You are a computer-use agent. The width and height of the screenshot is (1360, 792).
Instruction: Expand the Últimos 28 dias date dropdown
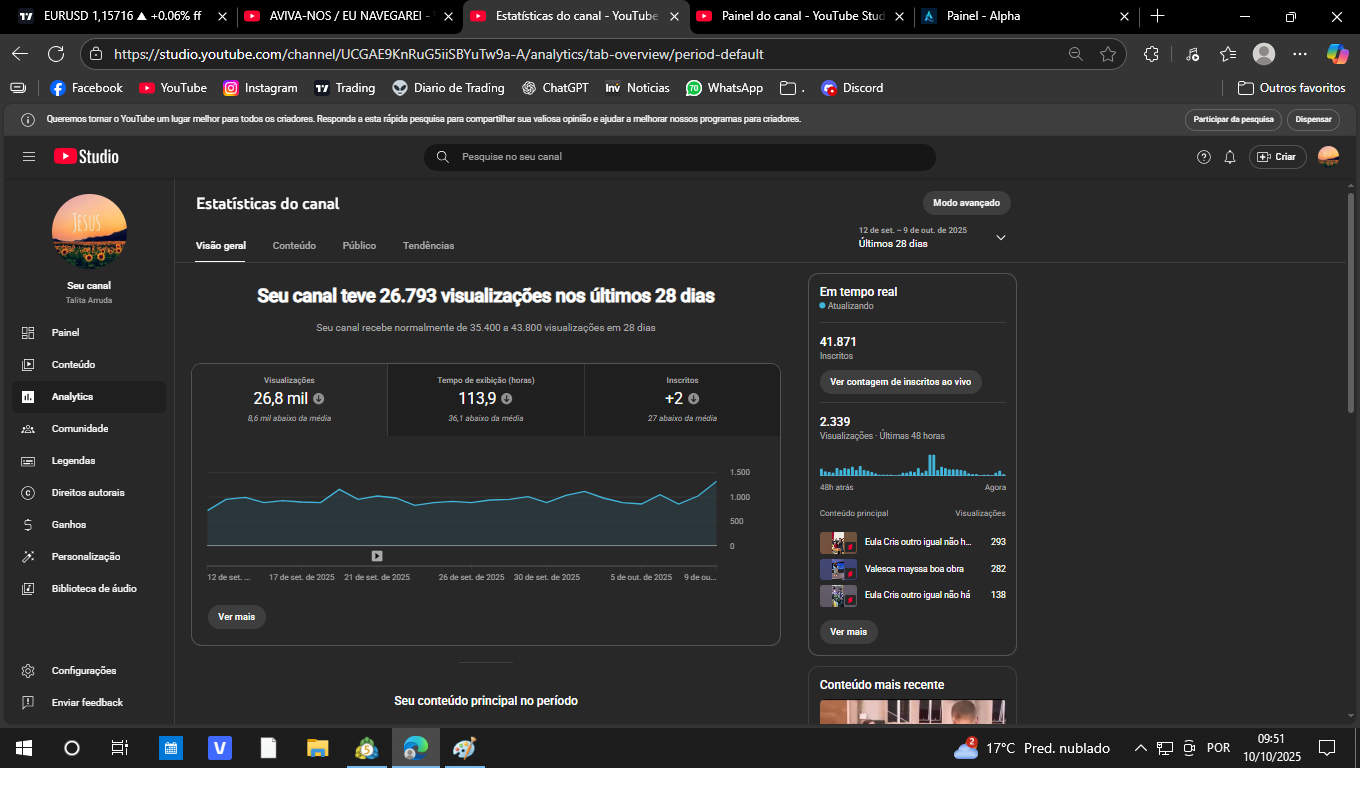tap(1000, 237)
